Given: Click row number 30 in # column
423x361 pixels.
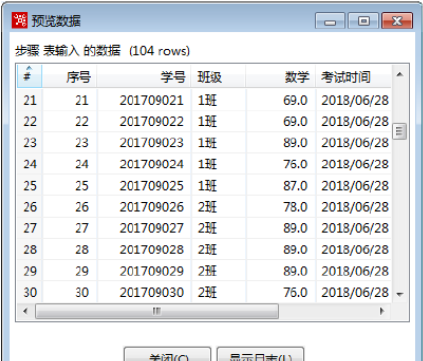Looking at the screenshot, I should (x=30, y=292).
